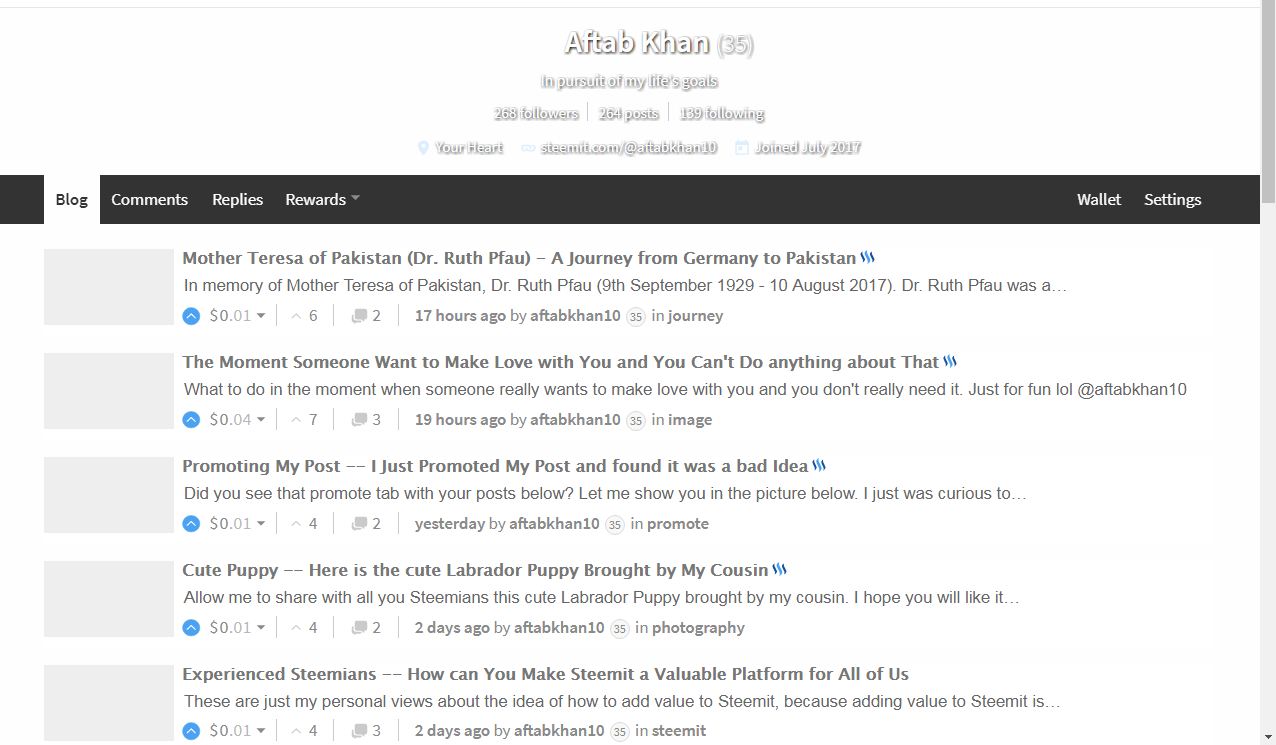Open 'Experienced Steemians' post title

coord(545,674)
